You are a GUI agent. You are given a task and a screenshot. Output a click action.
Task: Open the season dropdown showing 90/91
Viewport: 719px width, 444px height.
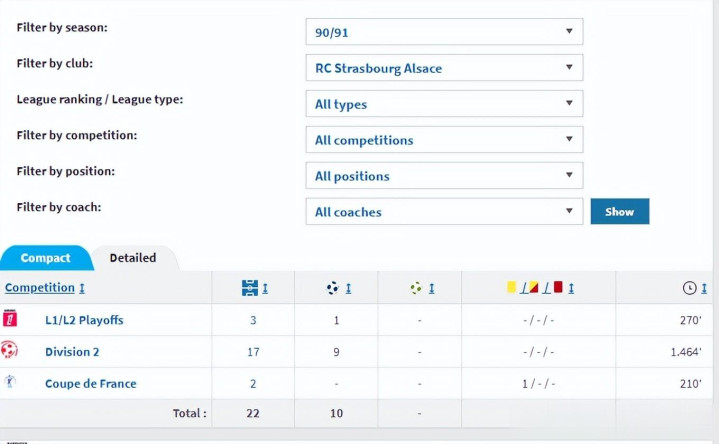(443, 32)
